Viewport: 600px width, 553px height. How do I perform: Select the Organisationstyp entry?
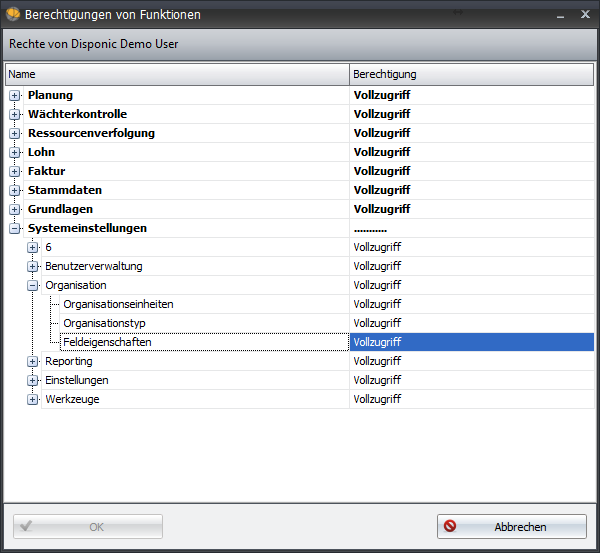104,323
